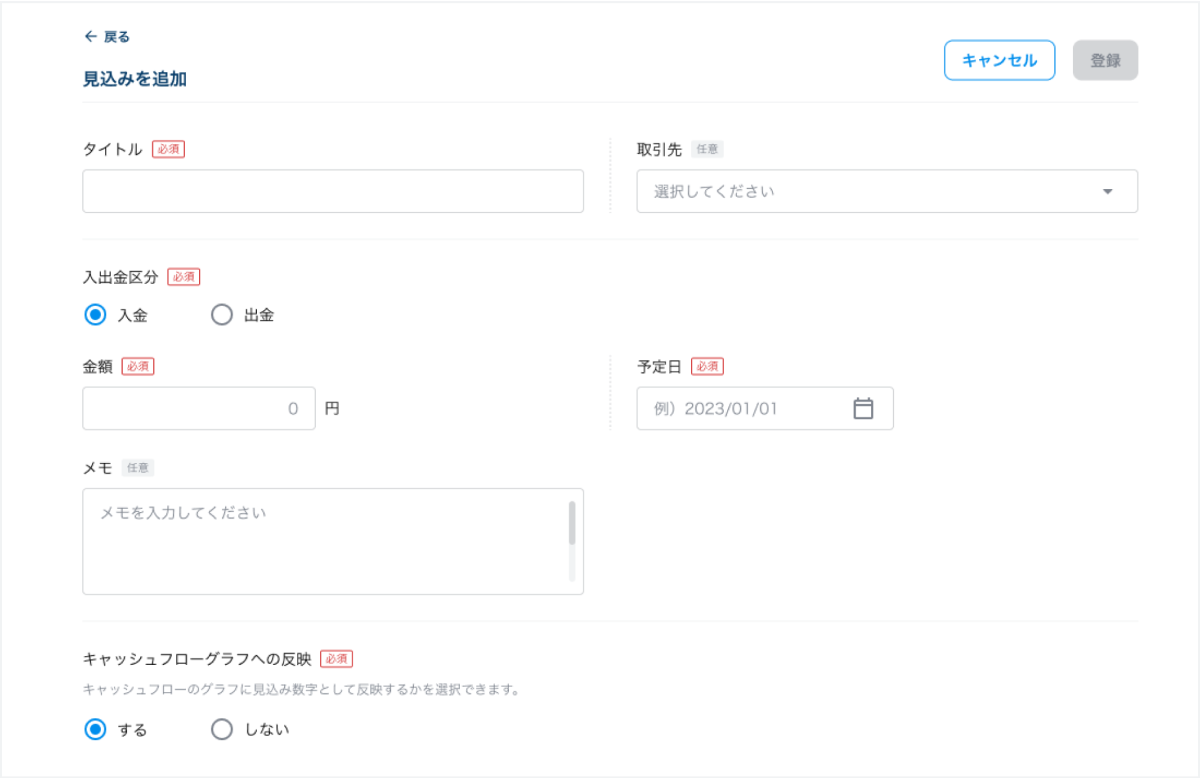Screen dimensions: 1200x778
Task: Click the 出金 radio label text
Action: [259, 315]
